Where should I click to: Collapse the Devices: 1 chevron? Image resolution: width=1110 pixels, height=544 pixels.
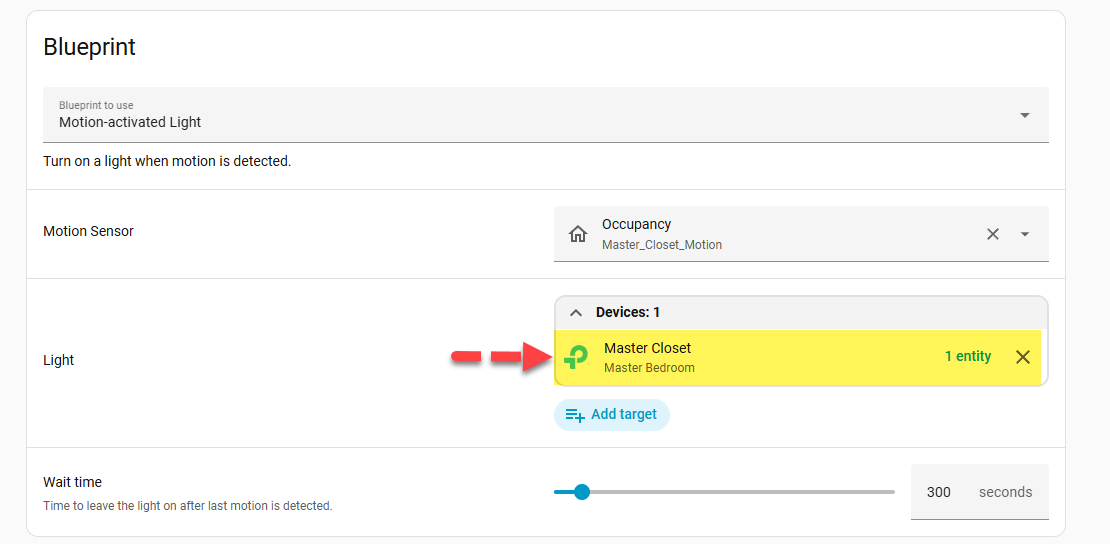[x=576, y=313]
